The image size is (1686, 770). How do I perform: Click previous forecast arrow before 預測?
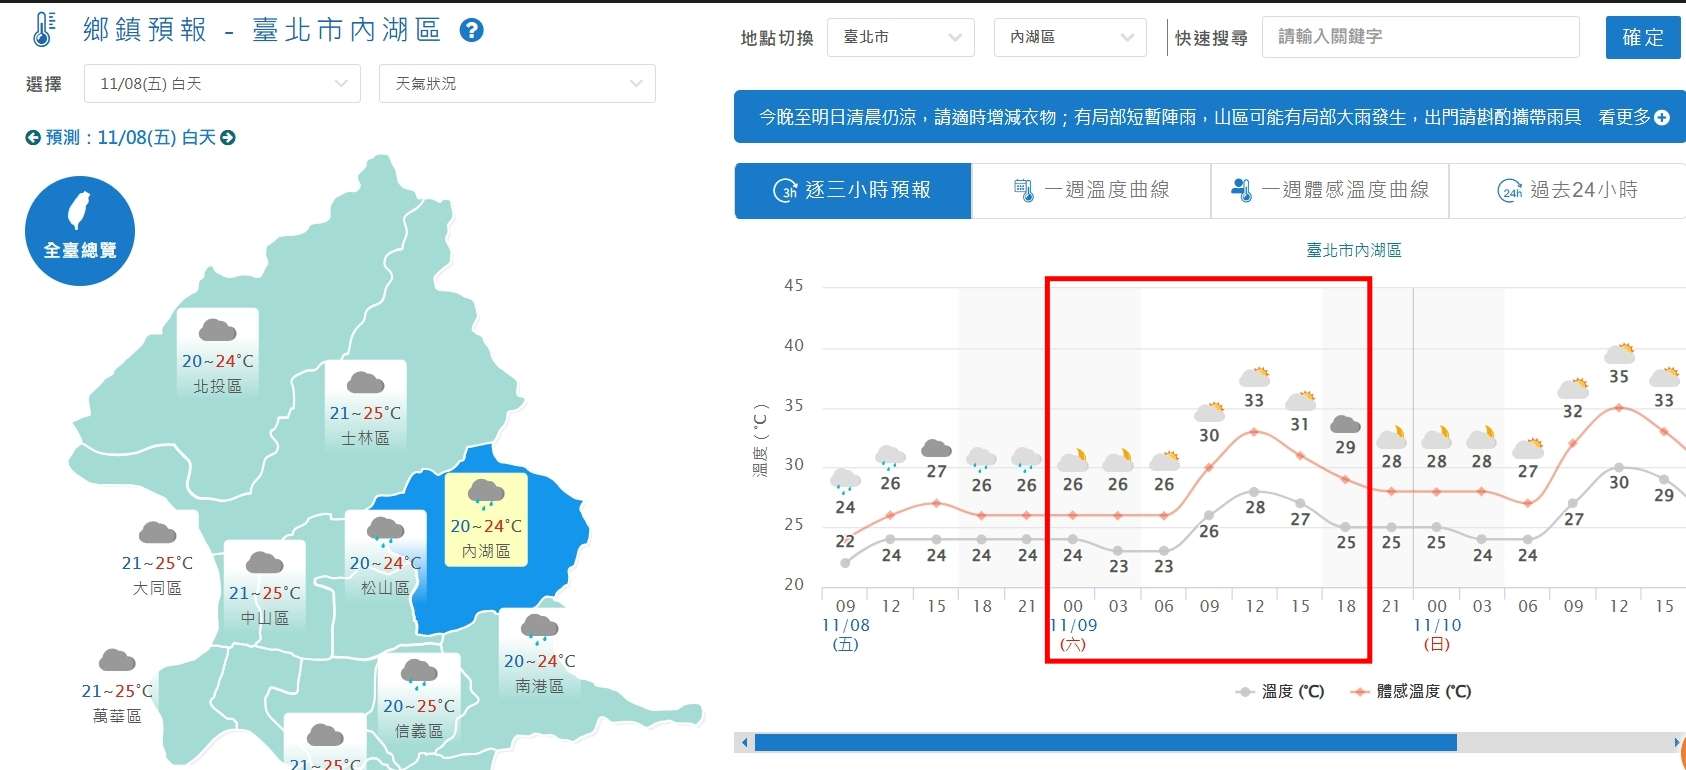coord(33,138)
